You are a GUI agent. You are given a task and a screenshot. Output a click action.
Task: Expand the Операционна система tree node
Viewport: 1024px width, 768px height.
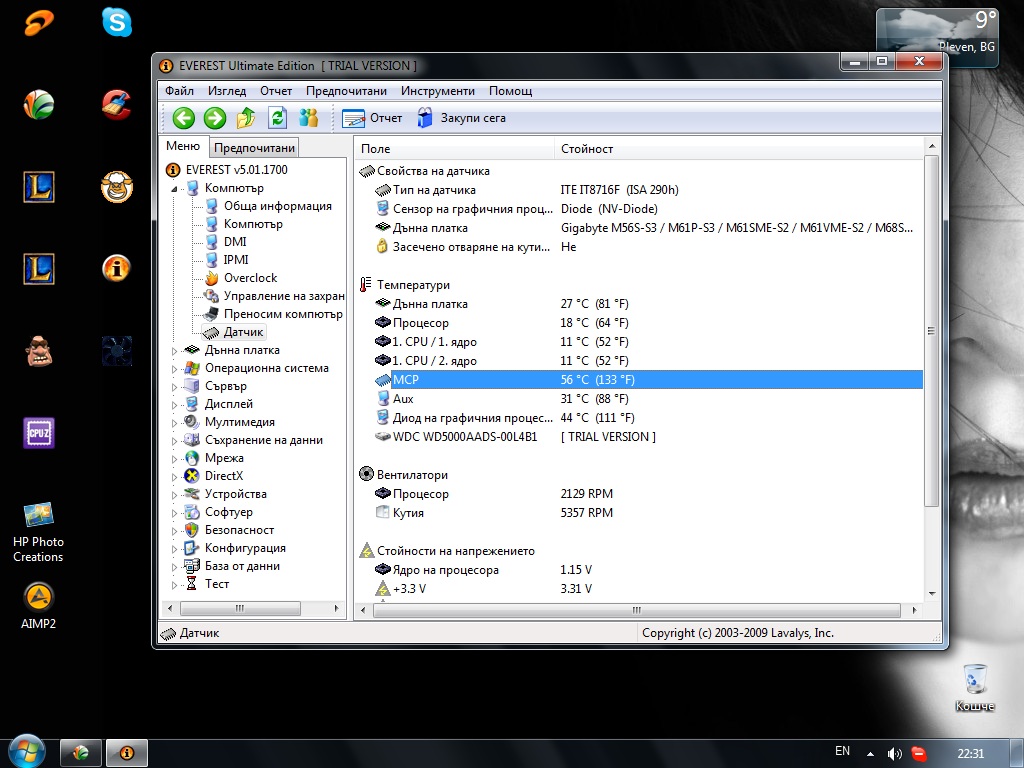pos(174,369)
